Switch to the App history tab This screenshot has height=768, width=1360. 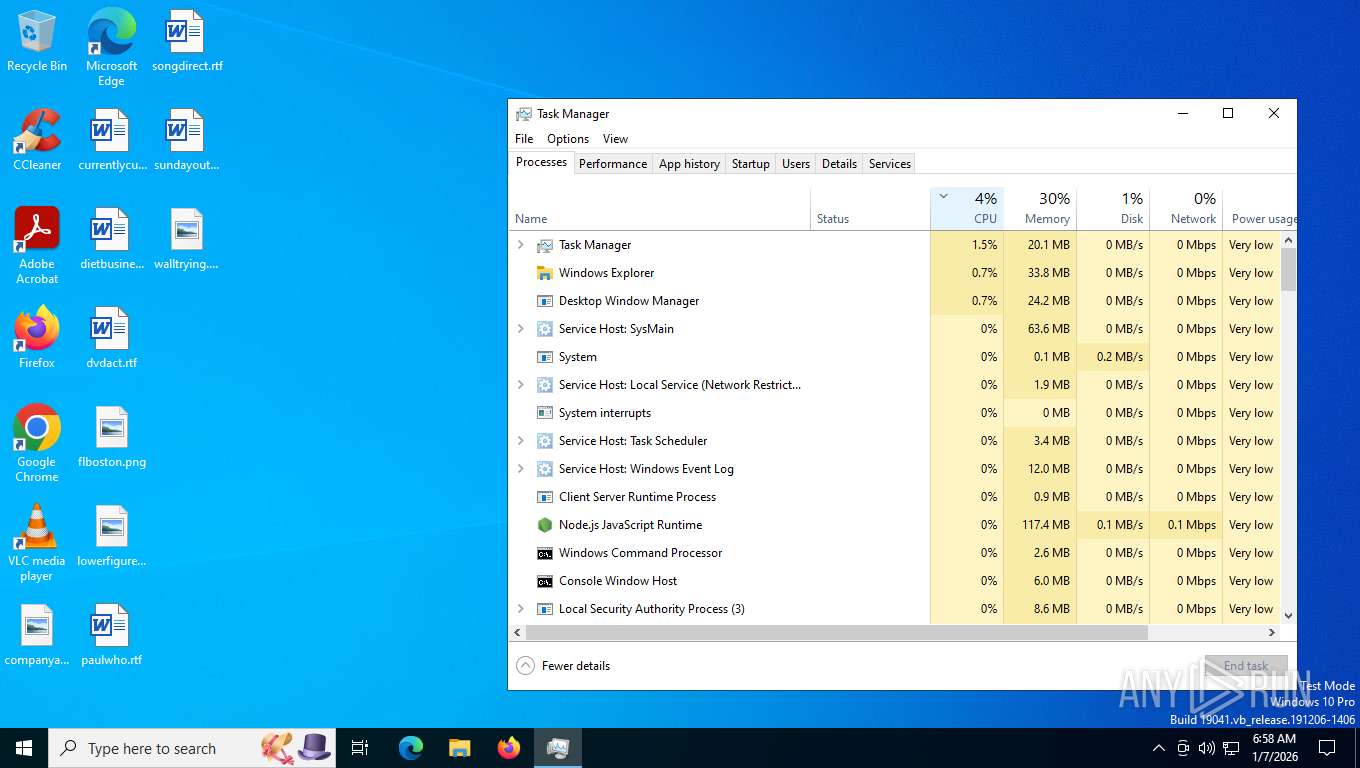coord(689,164)
